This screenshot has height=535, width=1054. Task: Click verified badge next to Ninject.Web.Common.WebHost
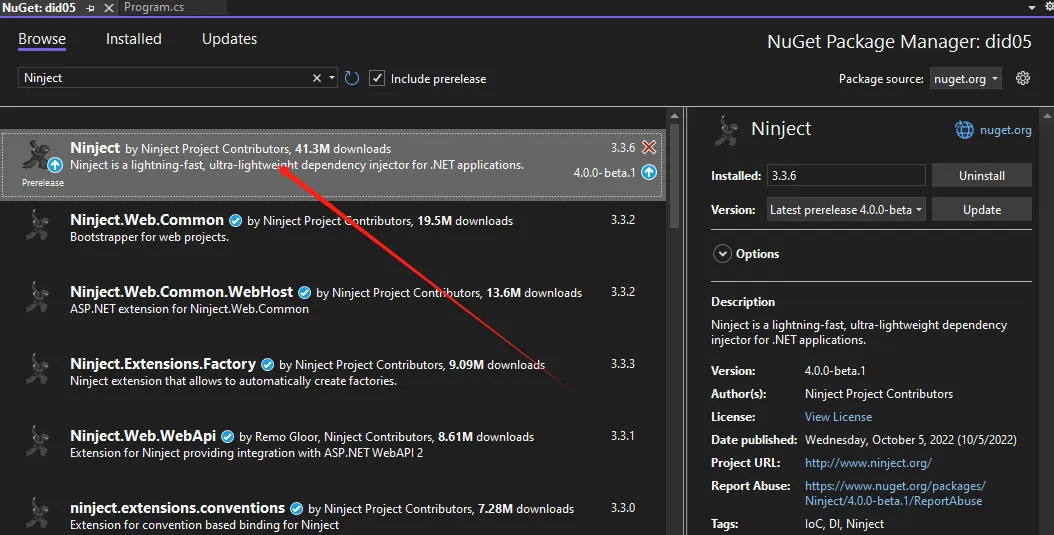point(305,292)
